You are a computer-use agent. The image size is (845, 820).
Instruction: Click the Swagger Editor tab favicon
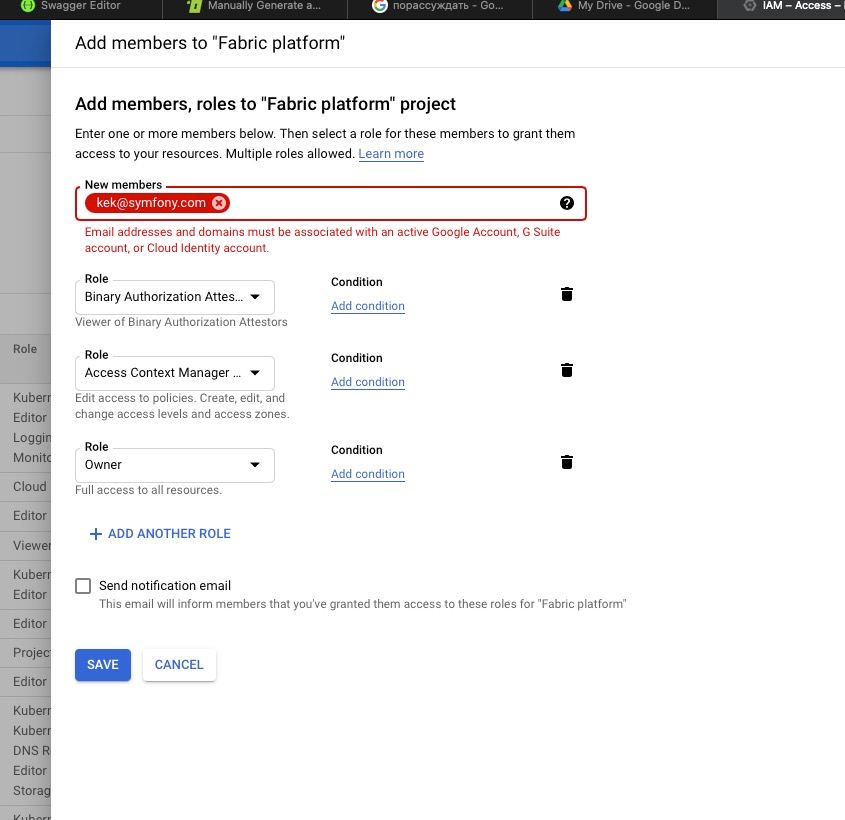[x=27, y=6]
